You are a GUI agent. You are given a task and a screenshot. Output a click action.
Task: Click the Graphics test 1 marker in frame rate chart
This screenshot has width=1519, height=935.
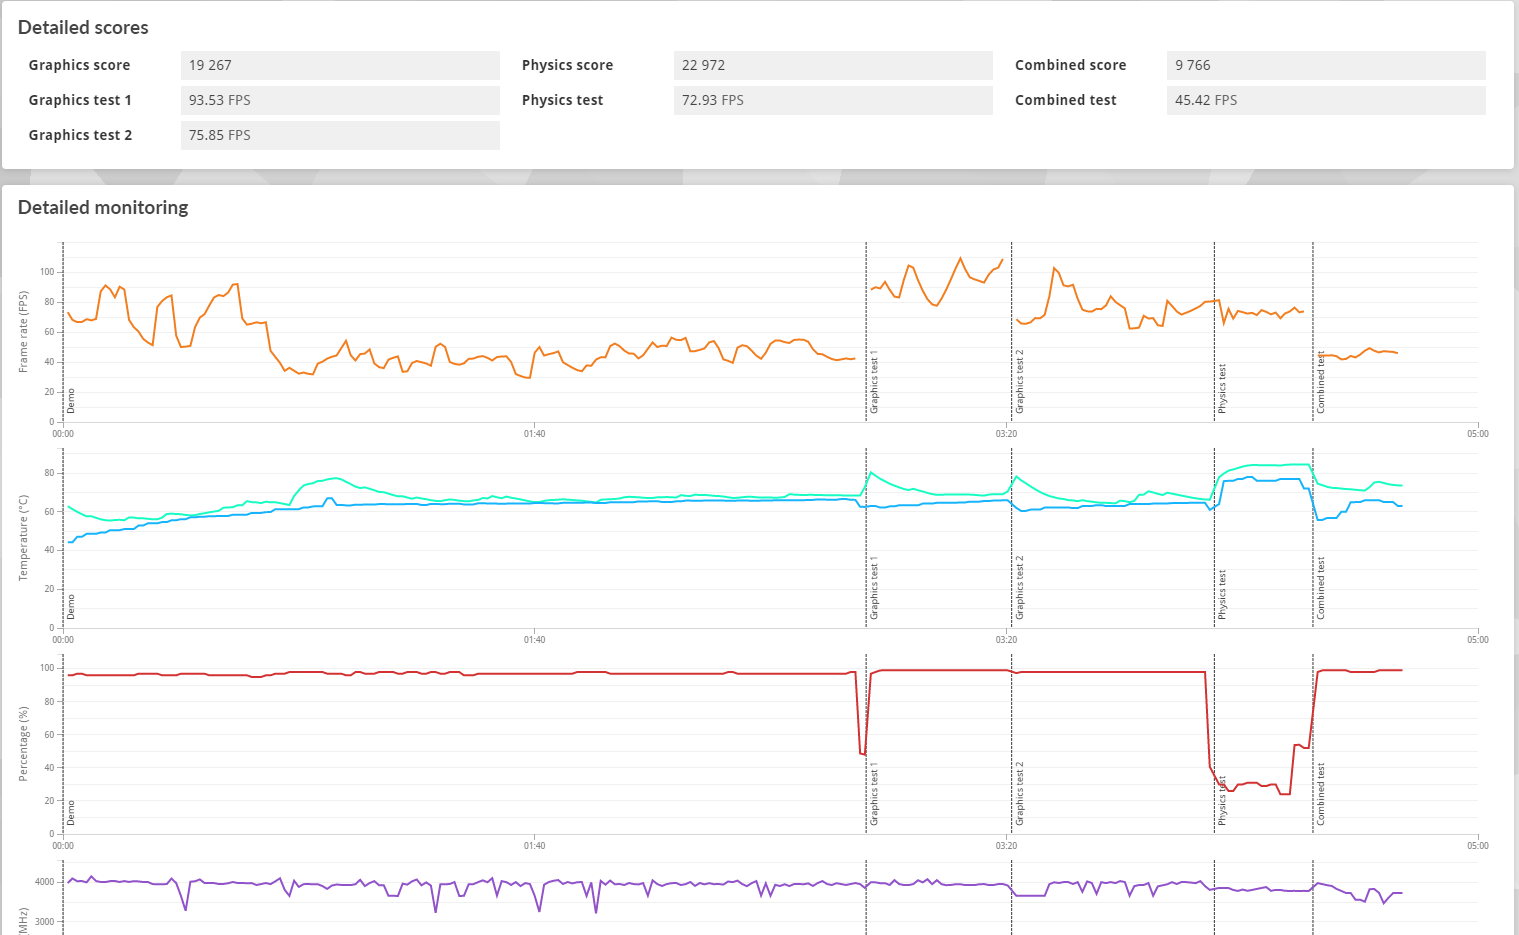pos(874,382)
